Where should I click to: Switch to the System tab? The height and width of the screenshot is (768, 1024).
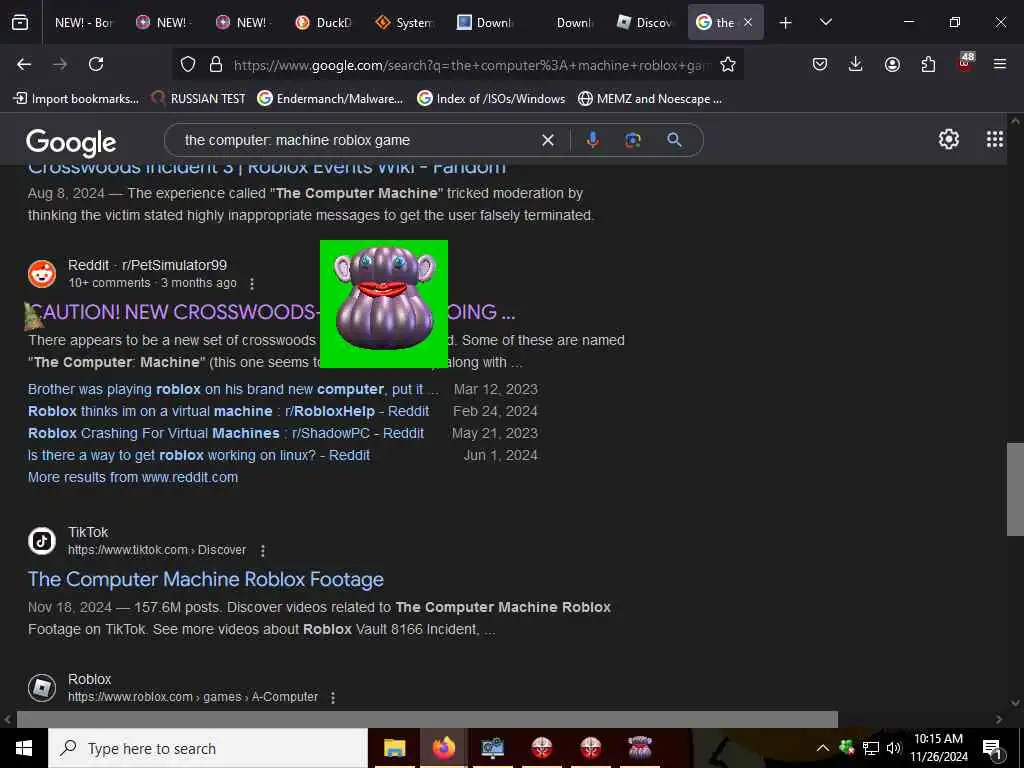click(x=404, y=22)
